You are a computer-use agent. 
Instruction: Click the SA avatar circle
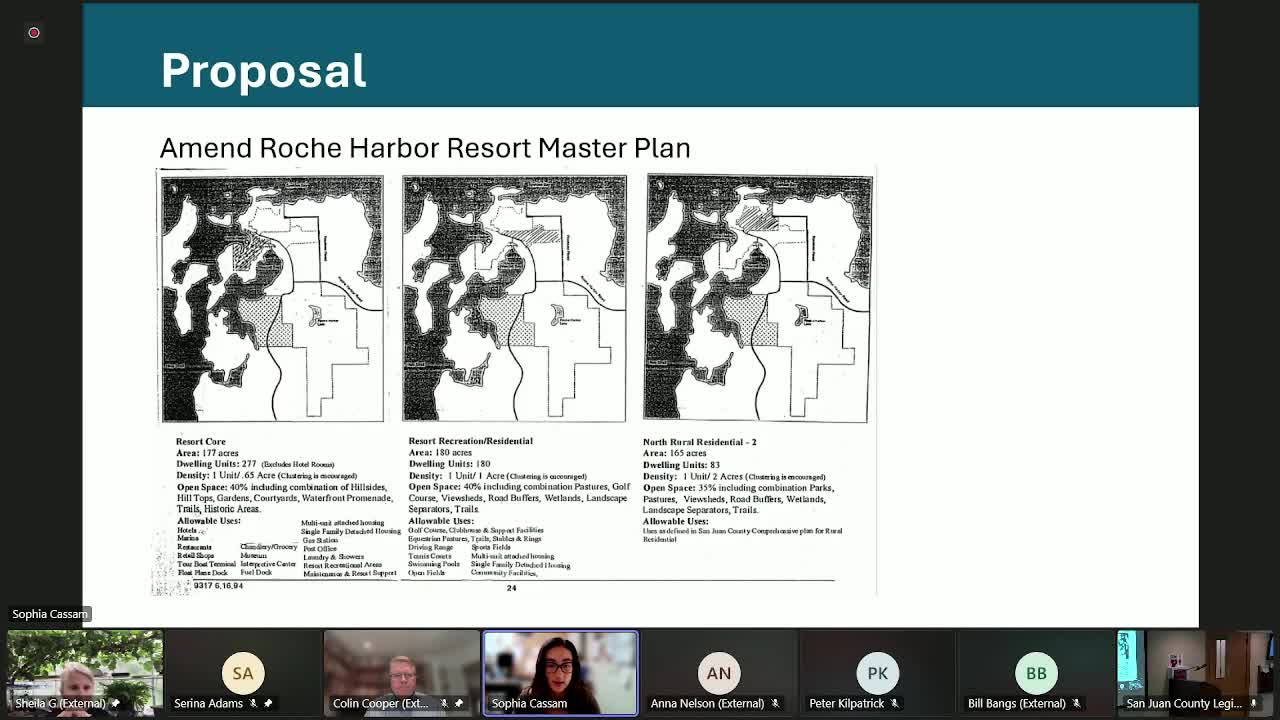[x=243, y=673]
